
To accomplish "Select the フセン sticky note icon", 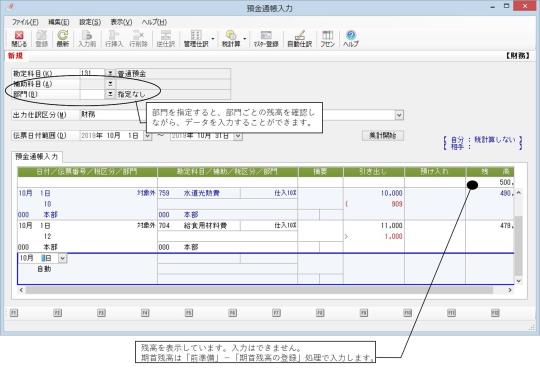I will click(x=327, y=39).
